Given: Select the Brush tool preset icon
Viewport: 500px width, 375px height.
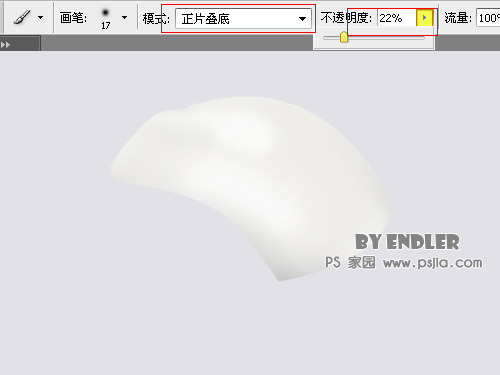Looking at the screenshot, I should [22, 17].
